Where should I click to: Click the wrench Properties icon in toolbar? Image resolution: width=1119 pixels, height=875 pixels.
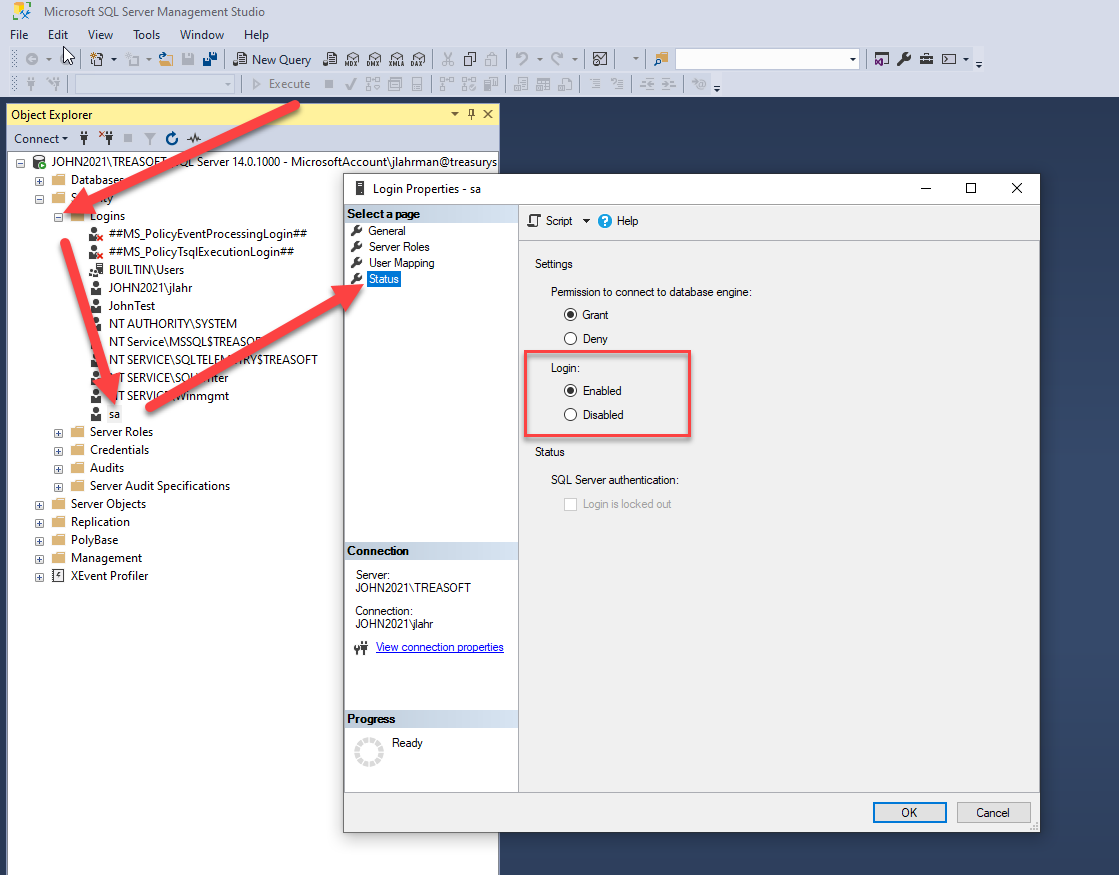tap(903, 59)
